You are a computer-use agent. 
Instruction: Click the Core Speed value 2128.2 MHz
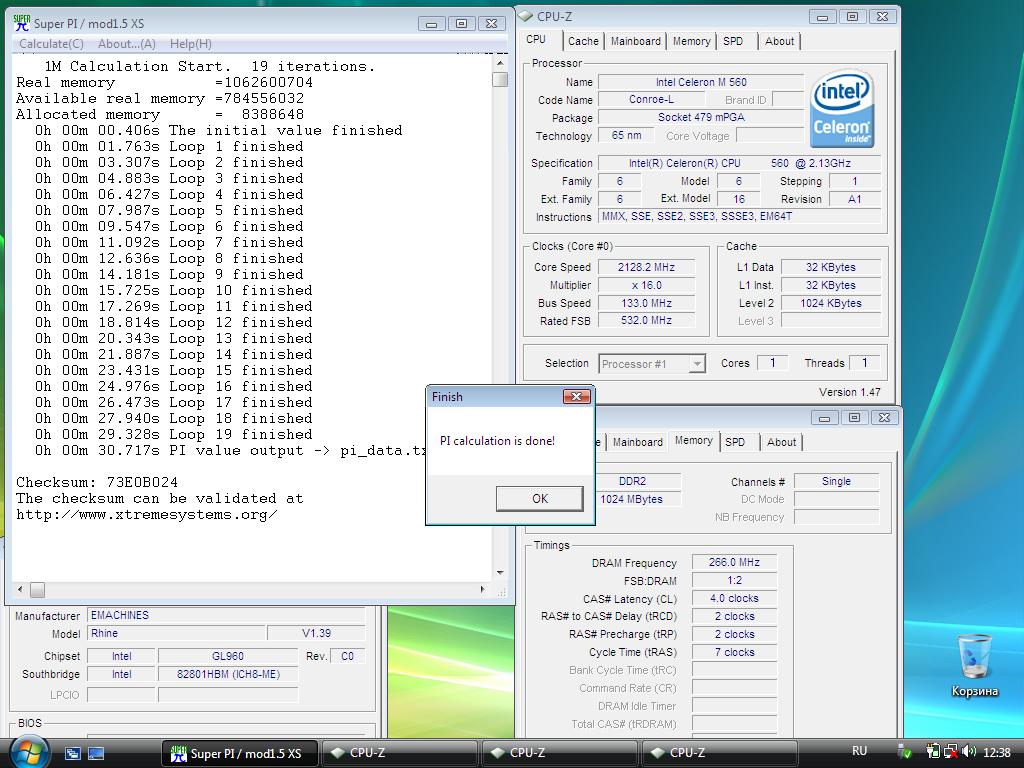coord(646,267)
